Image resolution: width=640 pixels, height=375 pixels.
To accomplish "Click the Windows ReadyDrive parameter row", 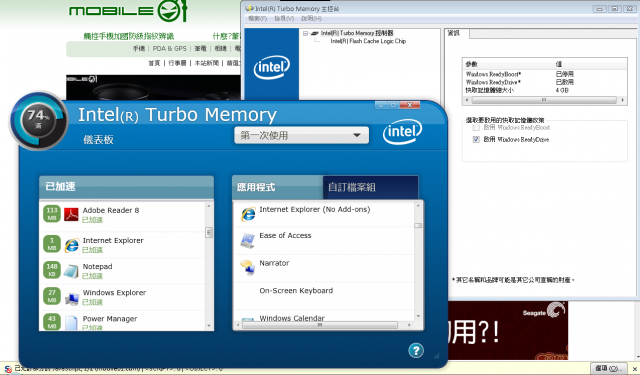I will [x=545, y=82].
